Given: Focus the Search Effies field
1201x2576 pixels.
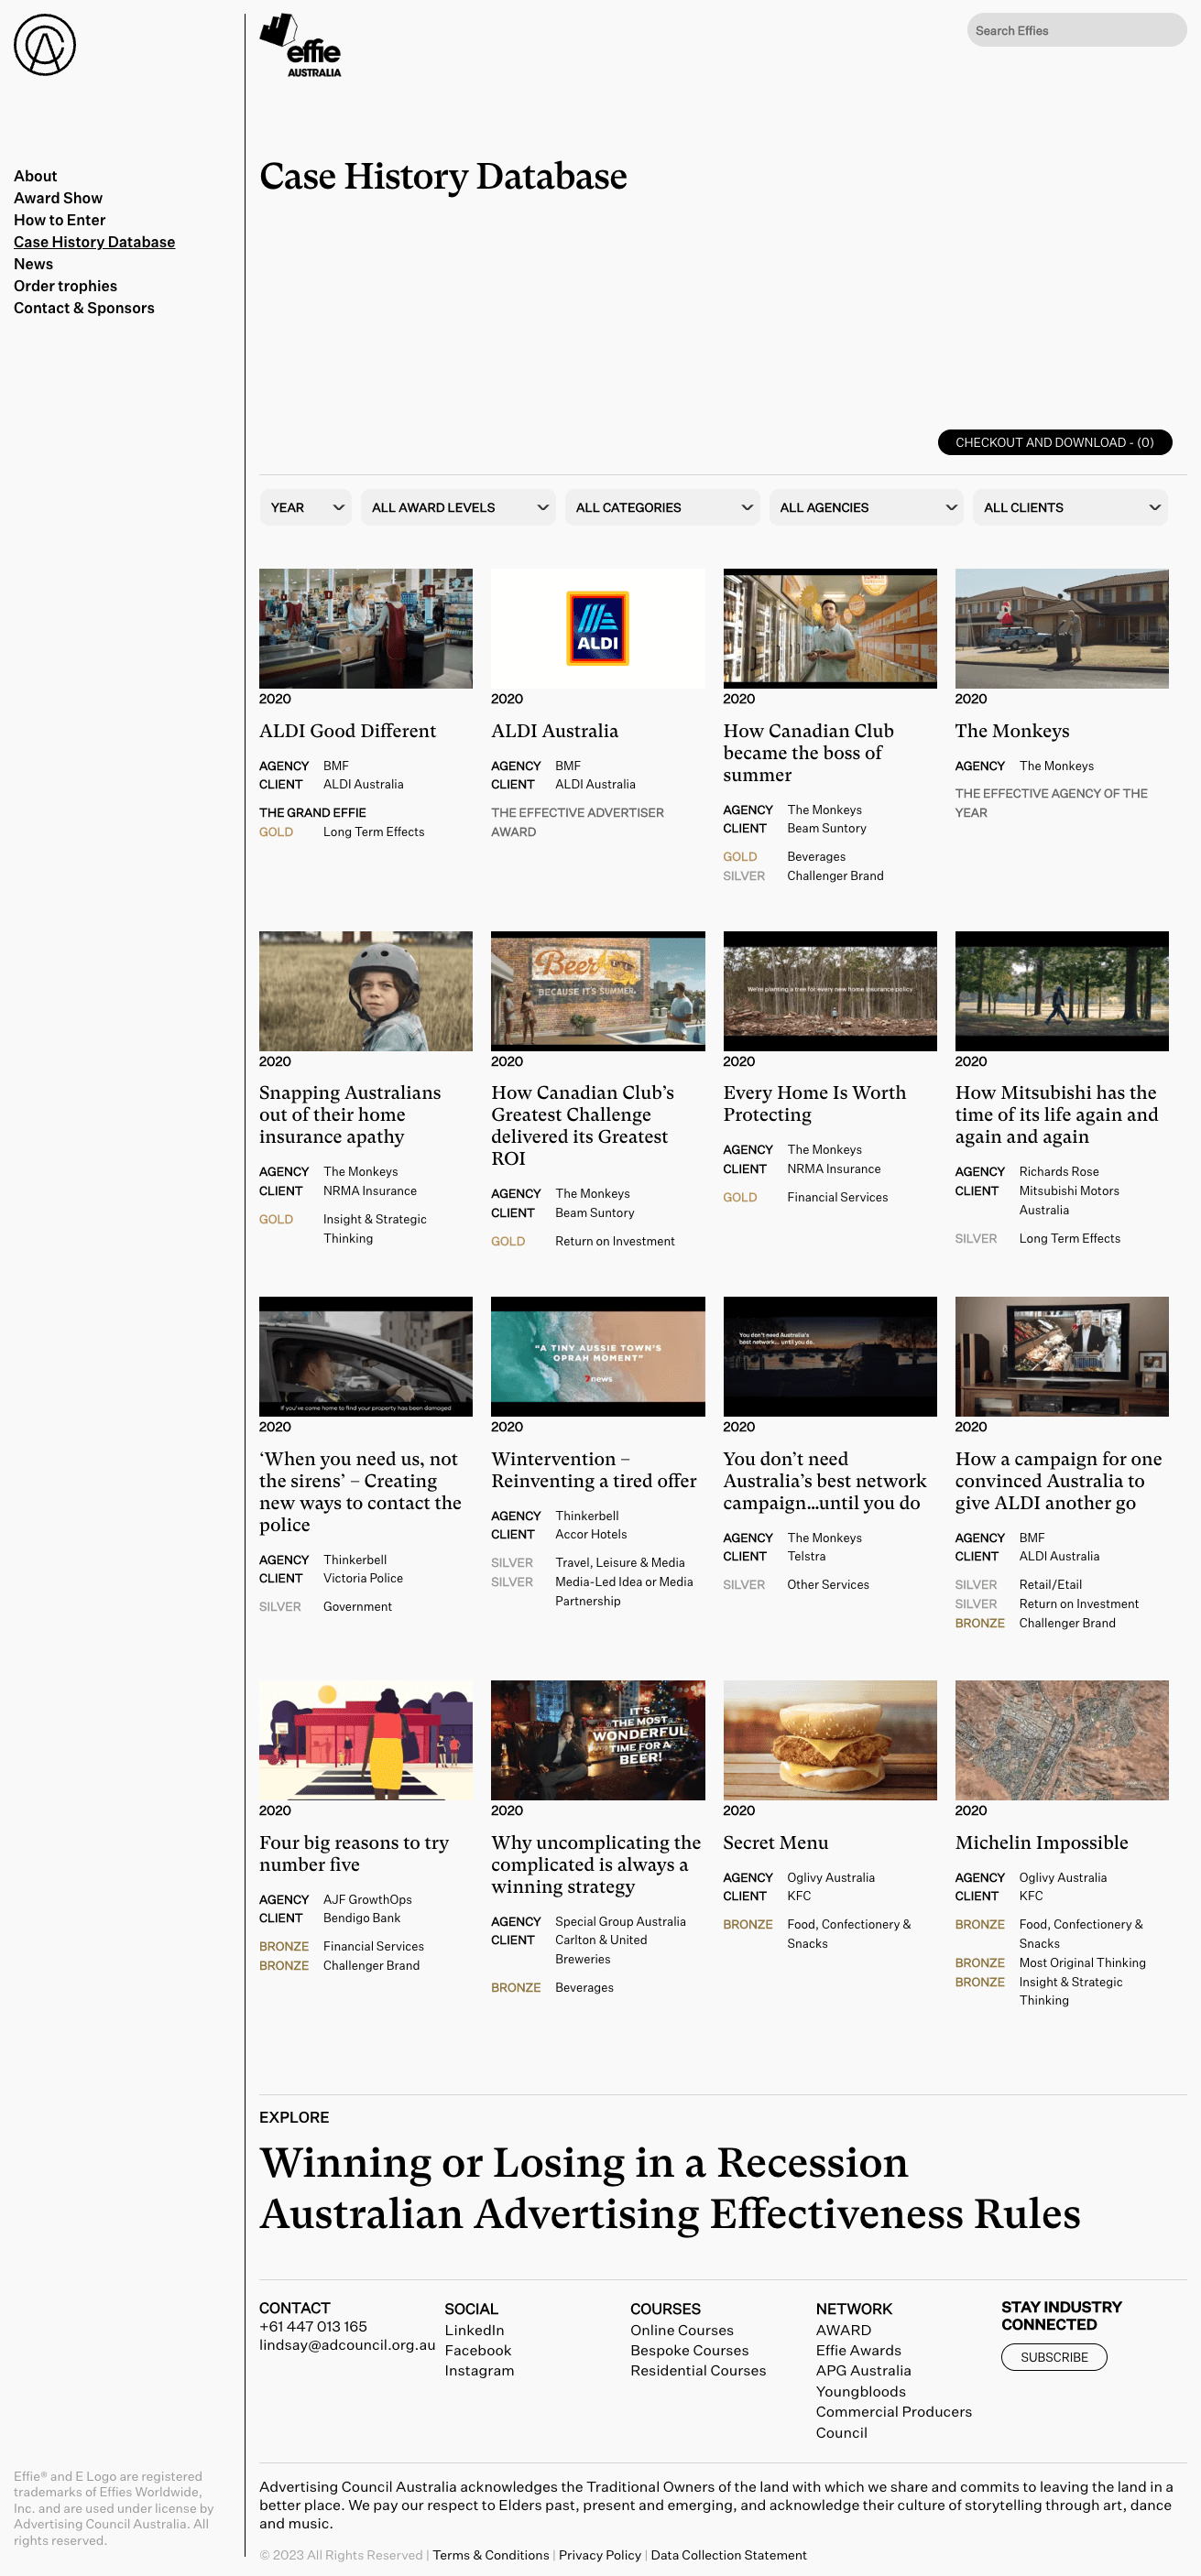Looking at the screenshot, I should [x=1075, y=30].
